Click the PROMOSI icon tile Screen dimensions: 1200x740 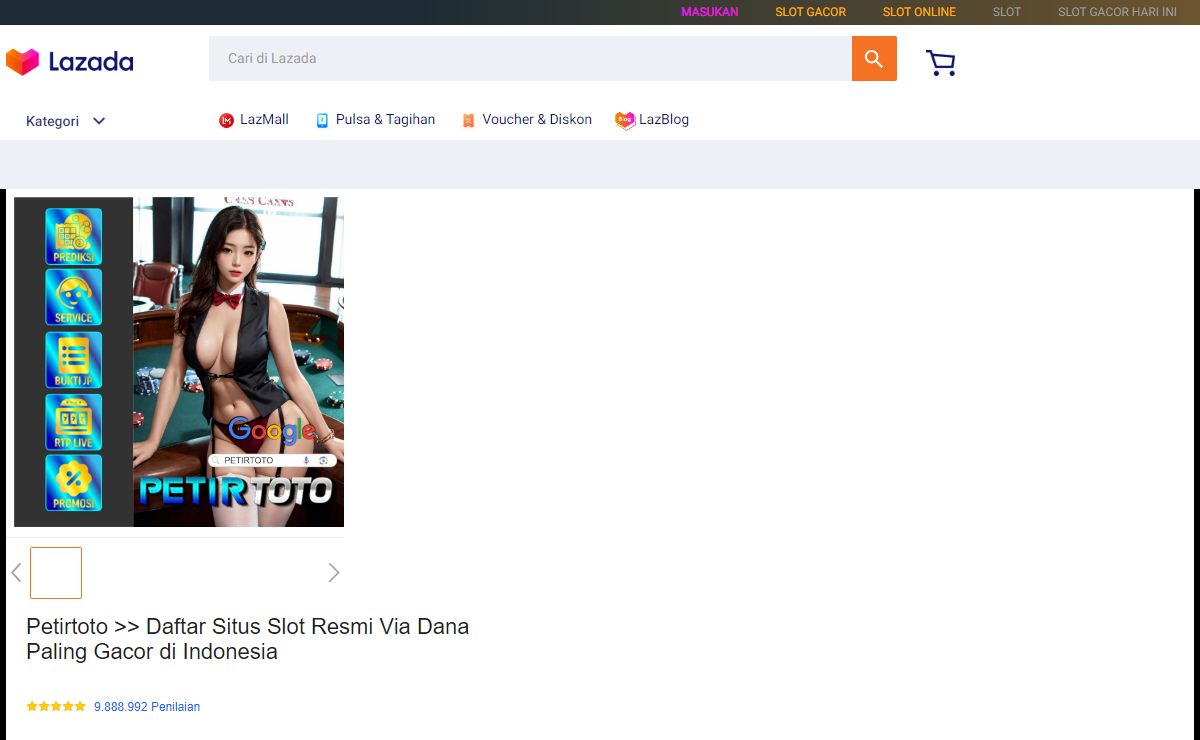coord(73,483)
